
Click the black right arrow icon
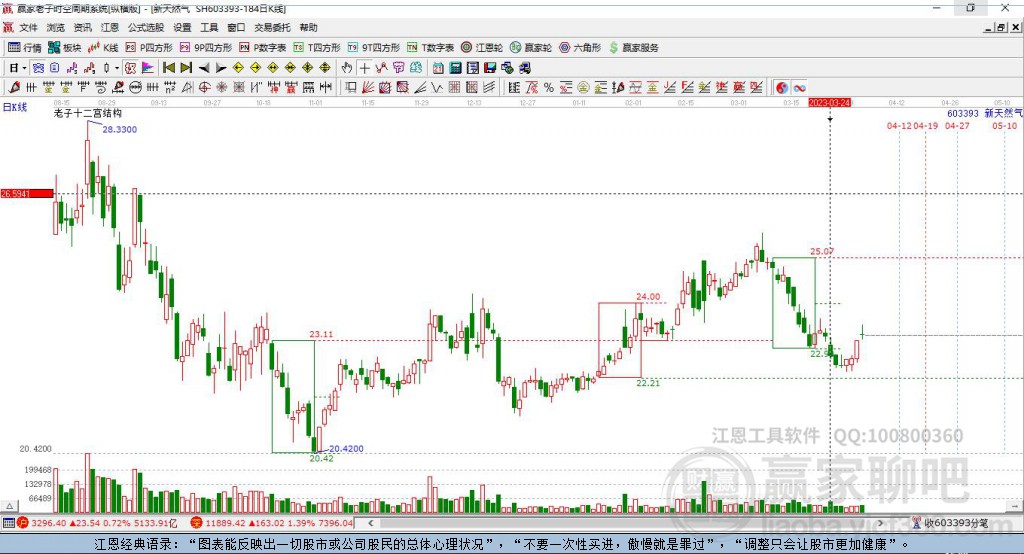coord(221,68)
